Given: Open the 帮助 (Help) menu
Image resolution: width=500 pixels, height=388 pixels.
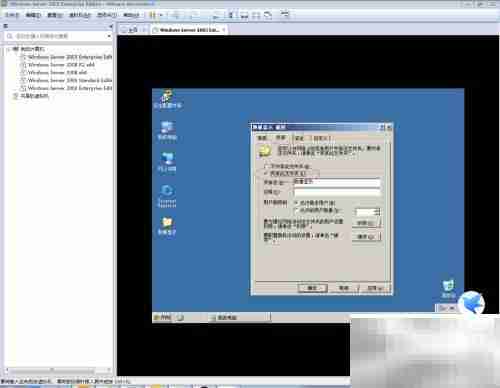Looking at the screenshot, I should point(131,15).
